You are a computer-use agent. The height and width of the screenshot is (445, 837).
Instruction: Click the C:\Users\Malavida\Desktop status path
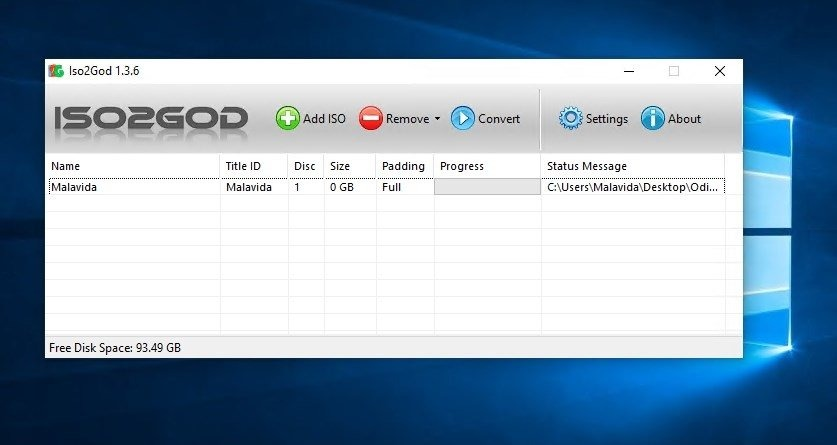(x=633, y=187)
